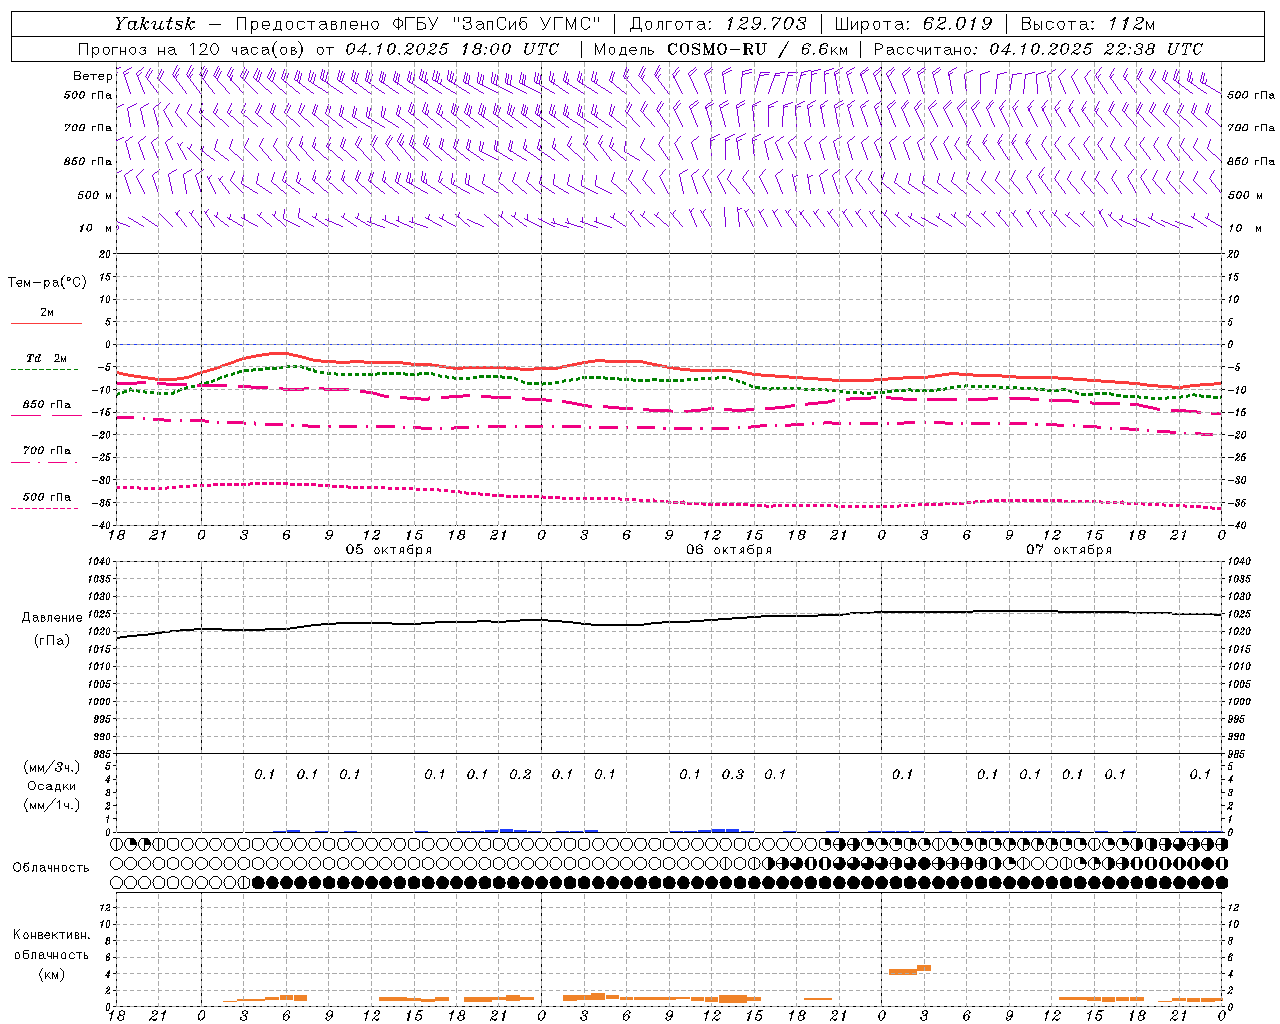Click the 500 гПа temperature legend entry
This screenshot has height=1024, width=1280.
click(46, 497)
